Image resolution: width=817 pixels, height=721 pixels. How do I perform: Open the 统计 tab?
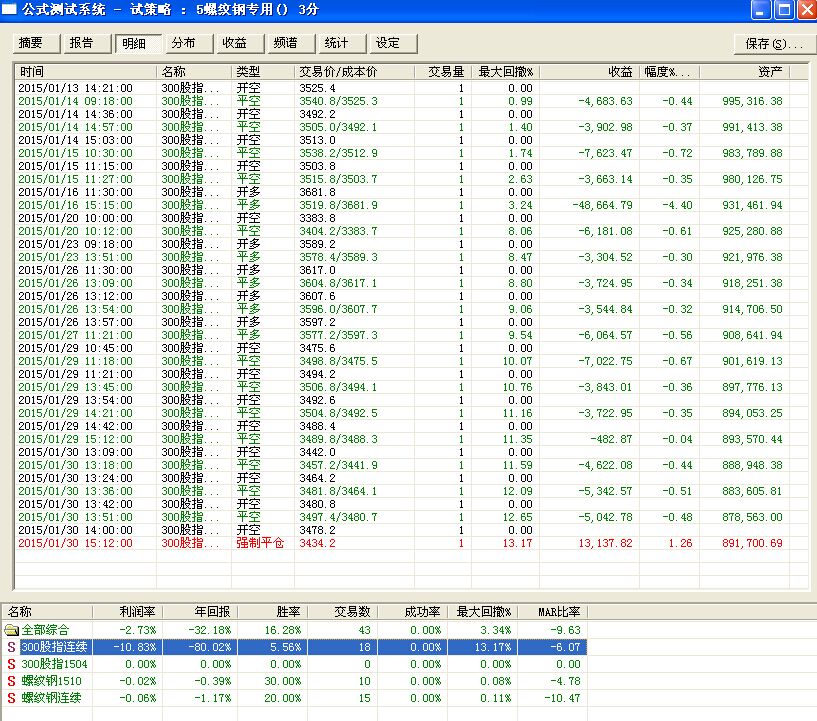click(x=337, y=44)
